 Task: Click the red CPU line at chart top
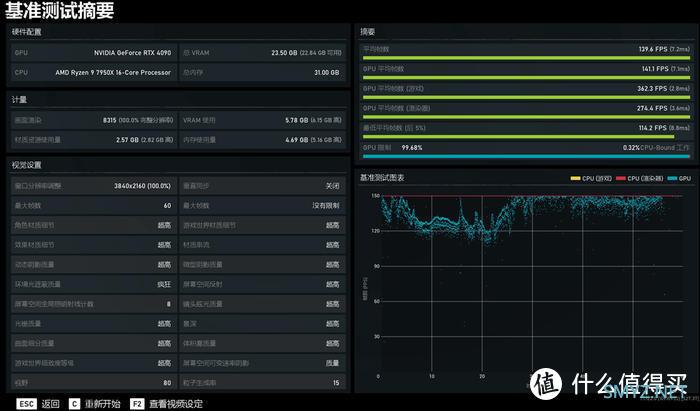[531, 196]
